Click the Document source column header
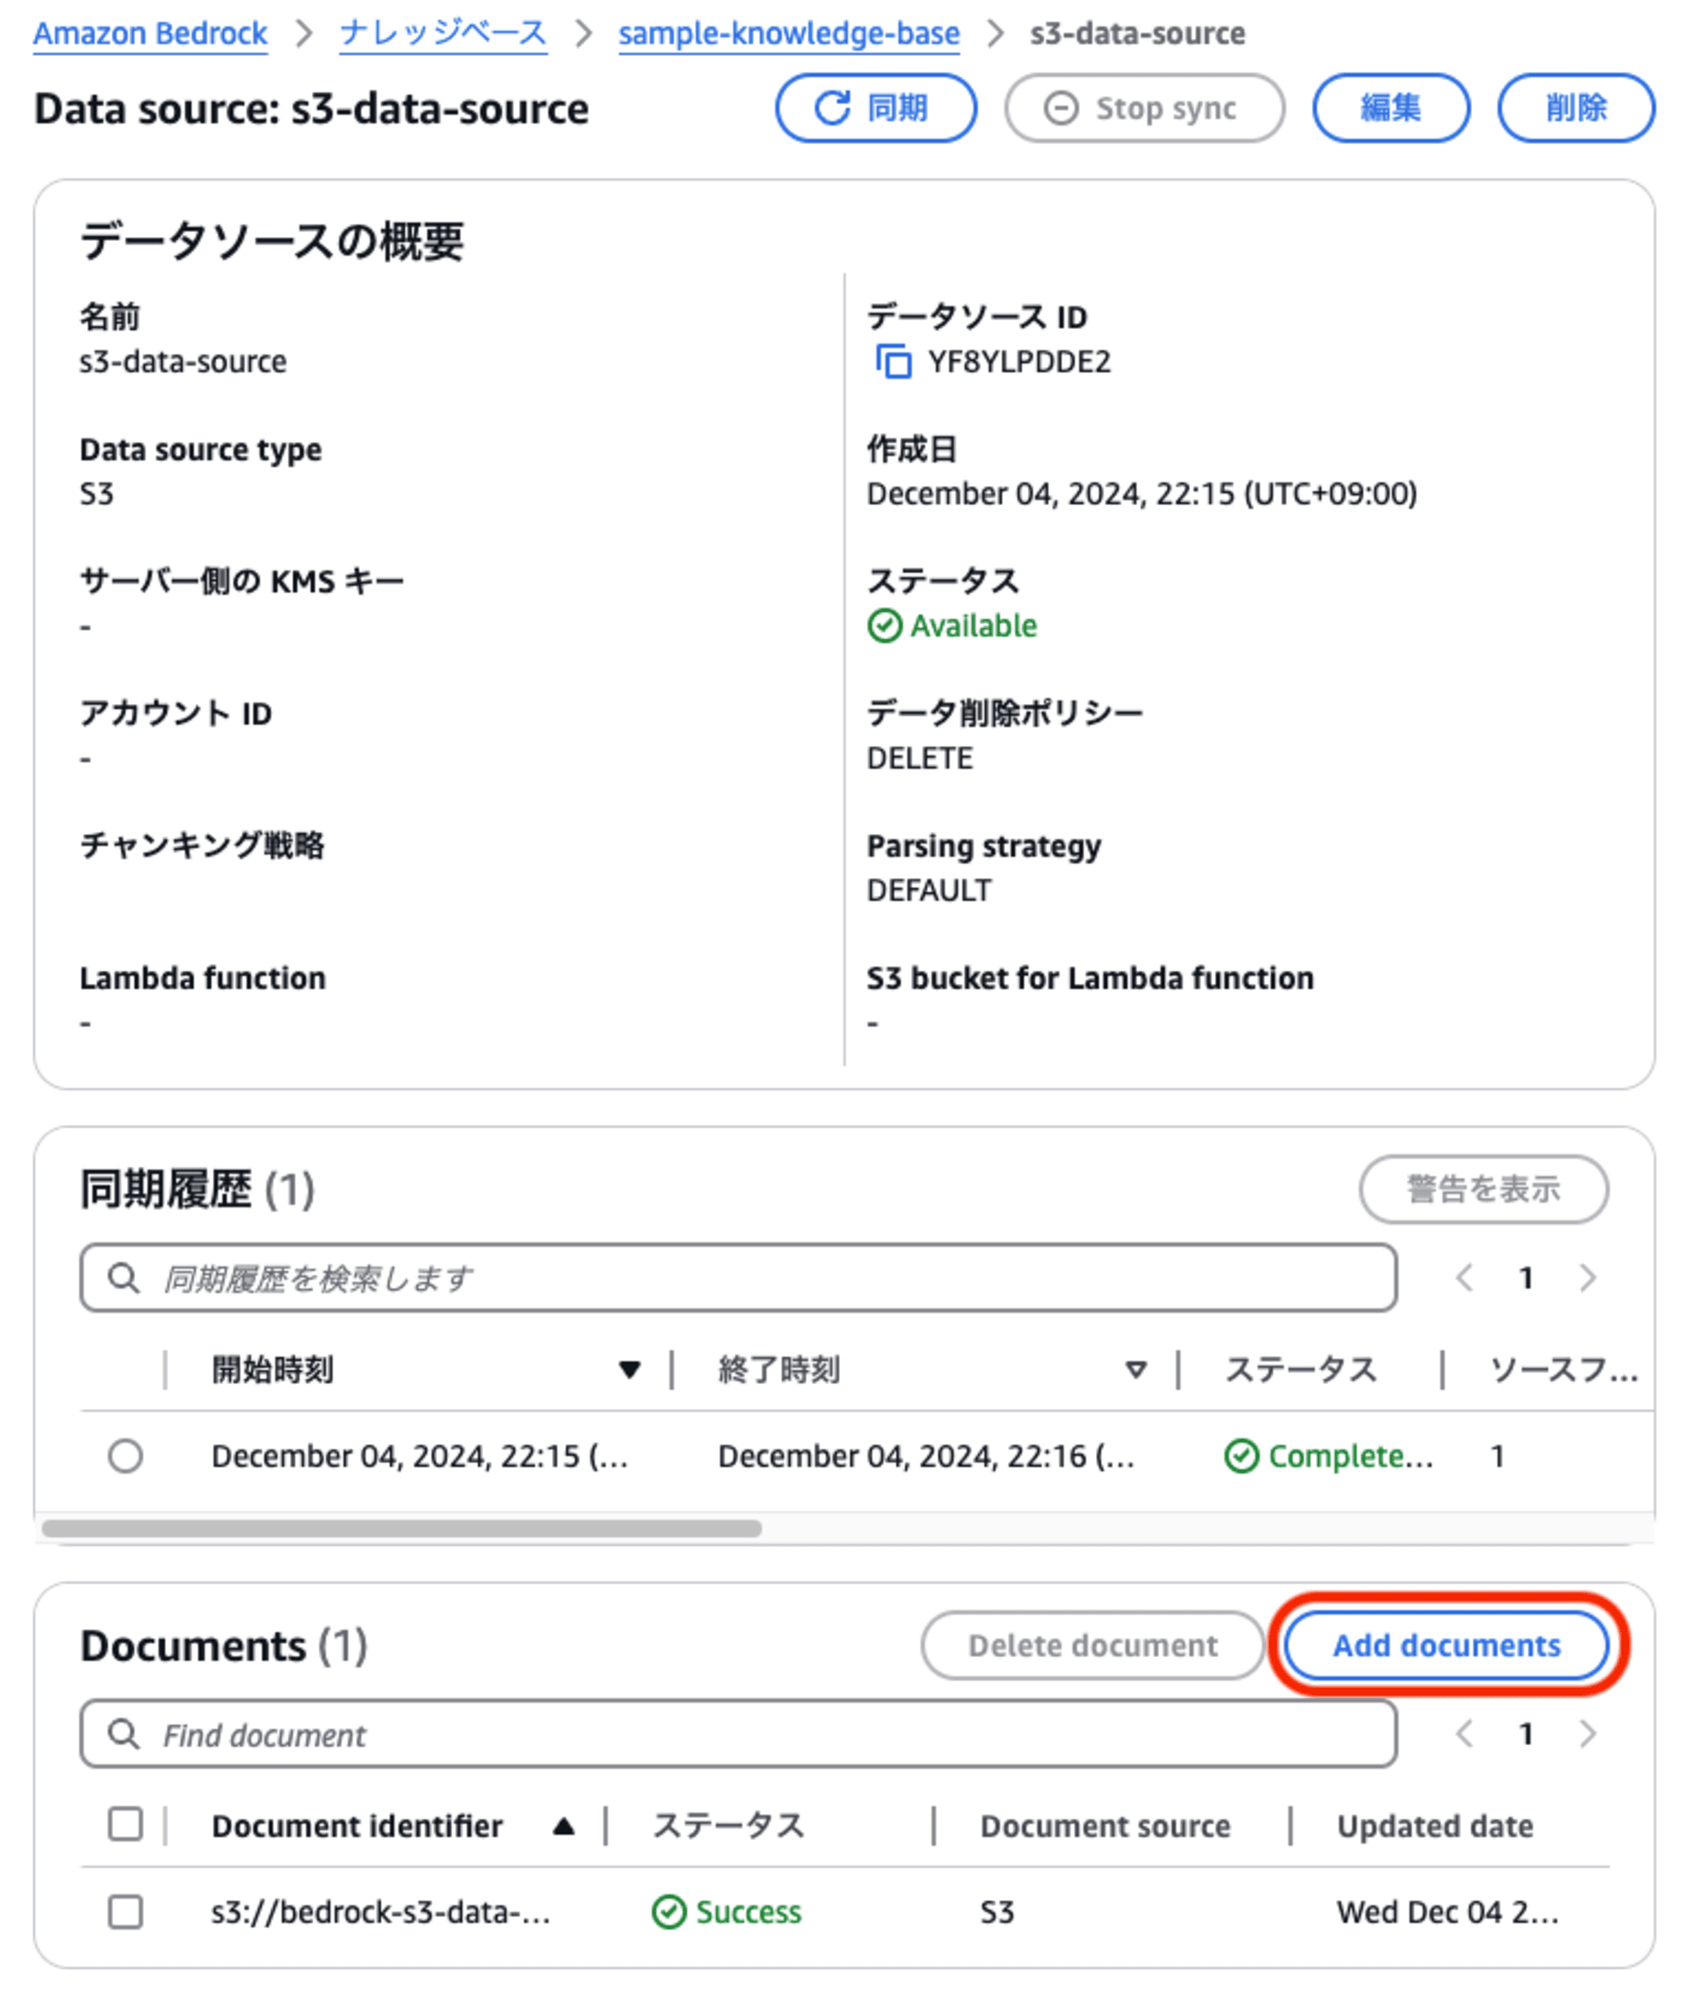This screenshot has height=2000, width=1687. [x=1105, y=1825]
